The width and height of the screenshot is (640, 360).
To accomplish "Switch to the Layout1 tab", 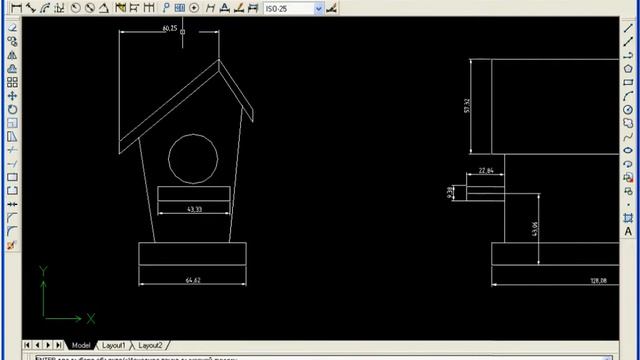I will click(113, 345).
